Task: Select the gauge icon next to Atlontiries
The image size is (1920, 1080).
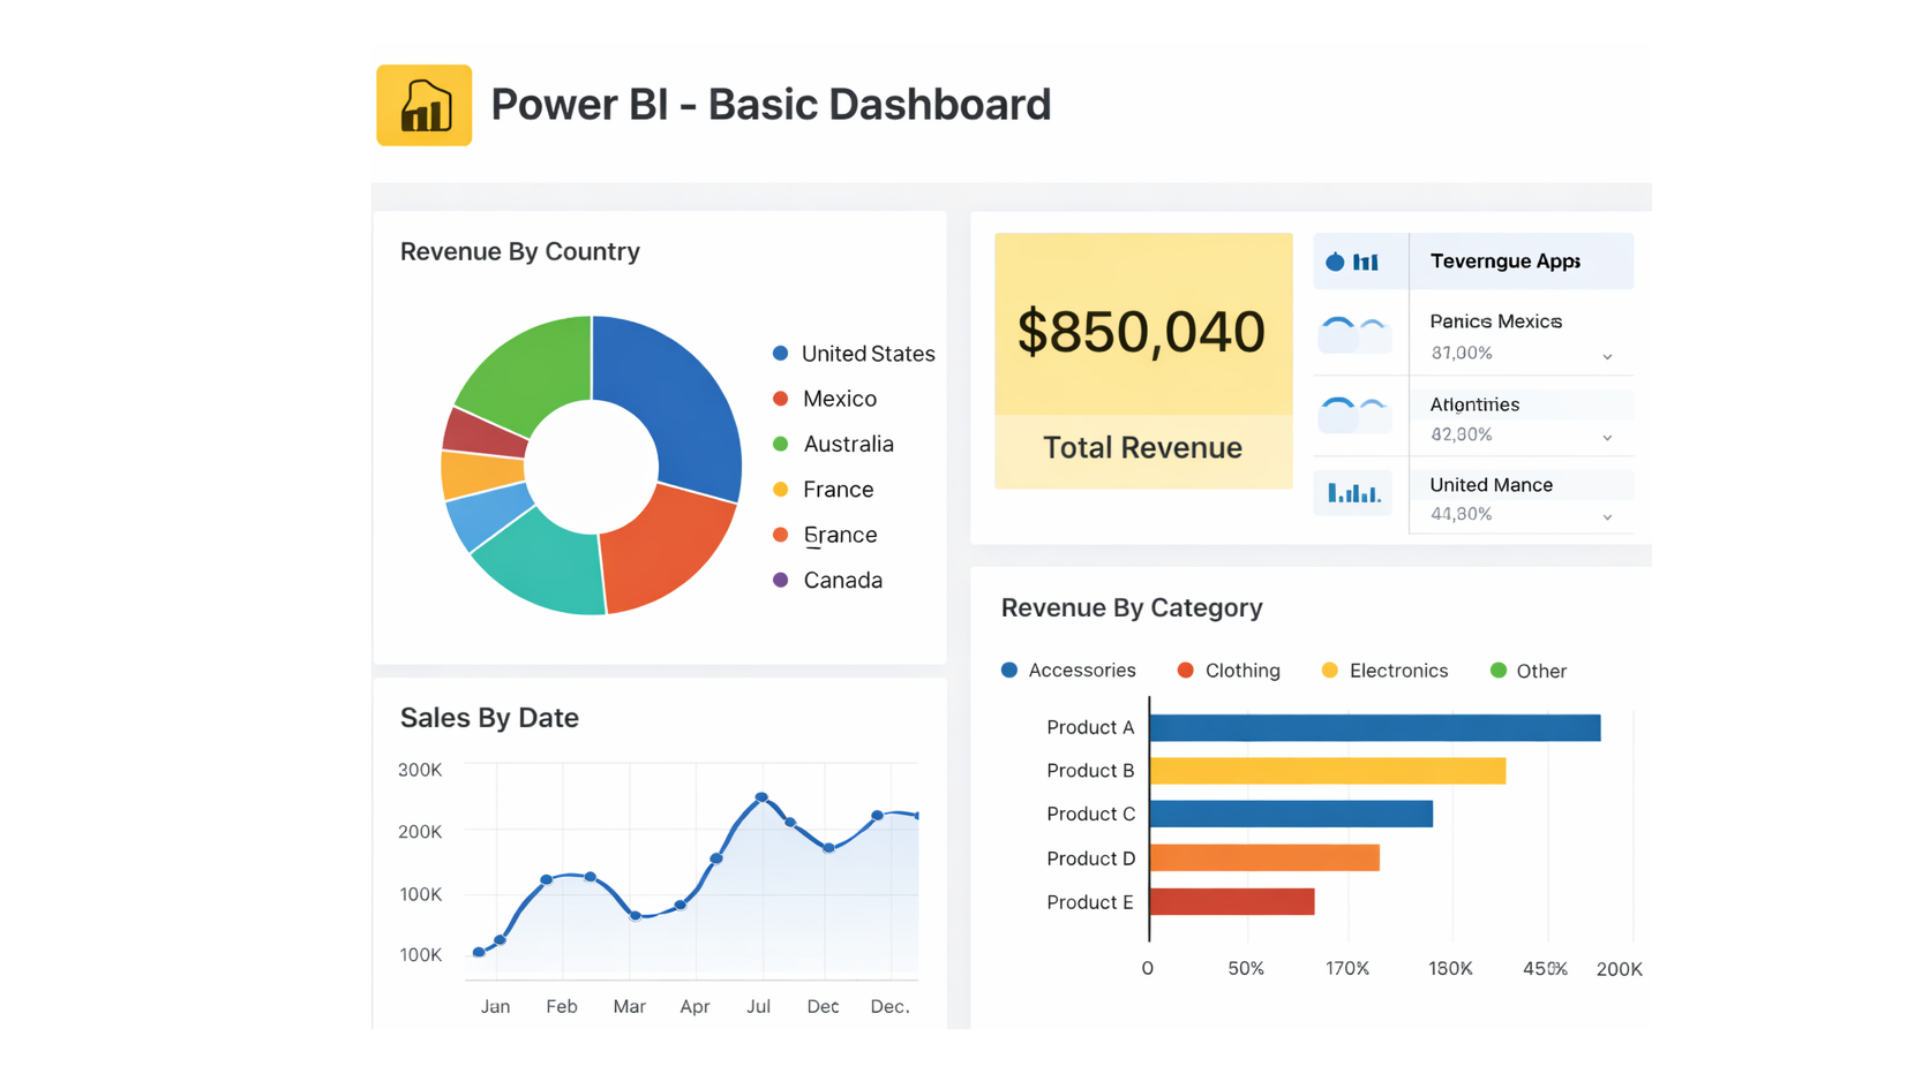Action: coord(1354,414)
